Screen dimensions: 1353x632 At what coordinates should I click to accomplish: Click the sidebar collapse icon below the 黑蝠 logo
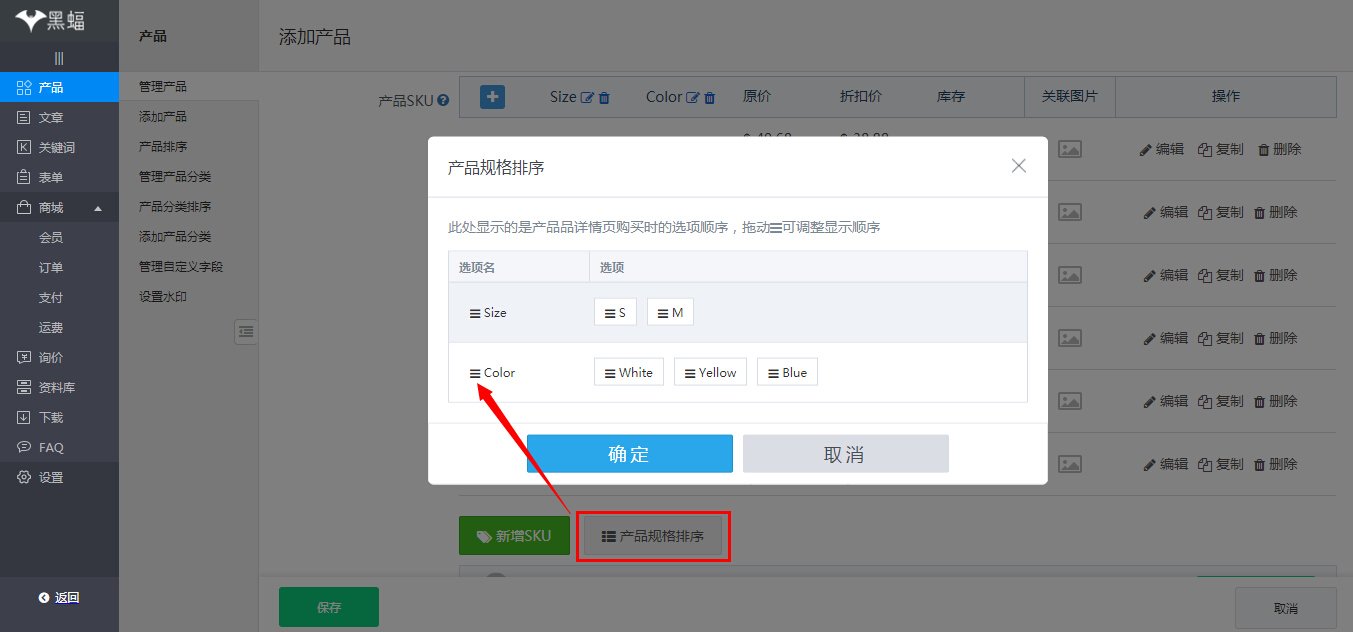click(x=58, y=57)
